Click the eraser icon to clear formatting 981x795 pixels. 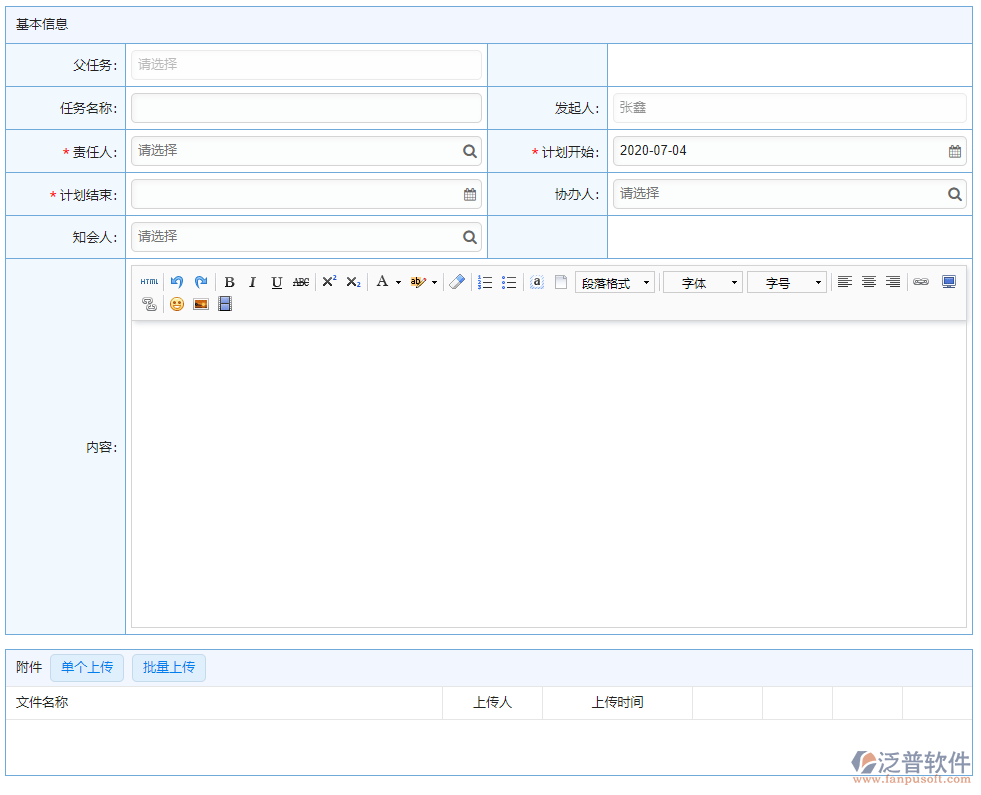pos(456,281)
